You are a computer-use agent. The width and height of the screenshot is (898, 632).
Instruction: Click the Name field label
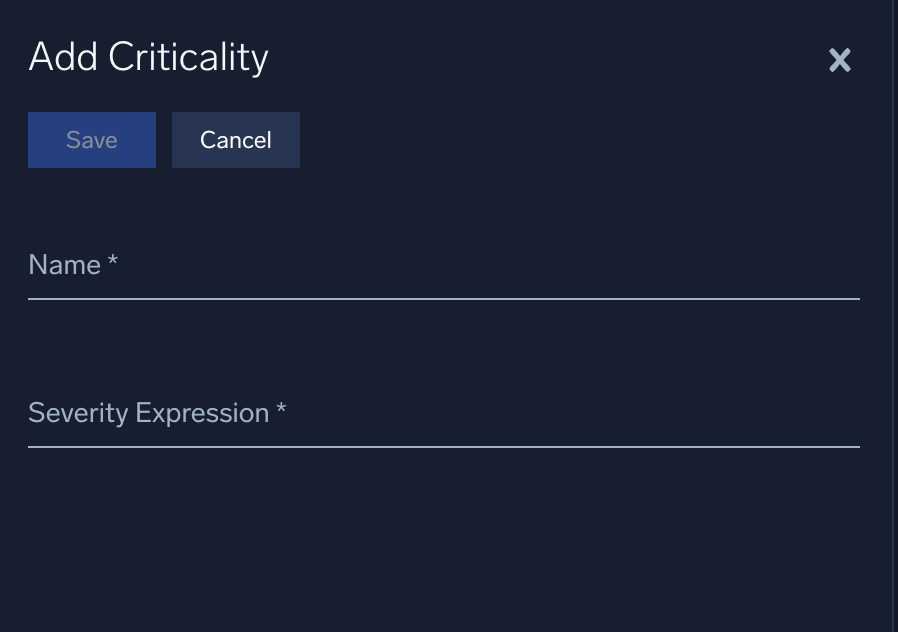(x=64, y=264)
